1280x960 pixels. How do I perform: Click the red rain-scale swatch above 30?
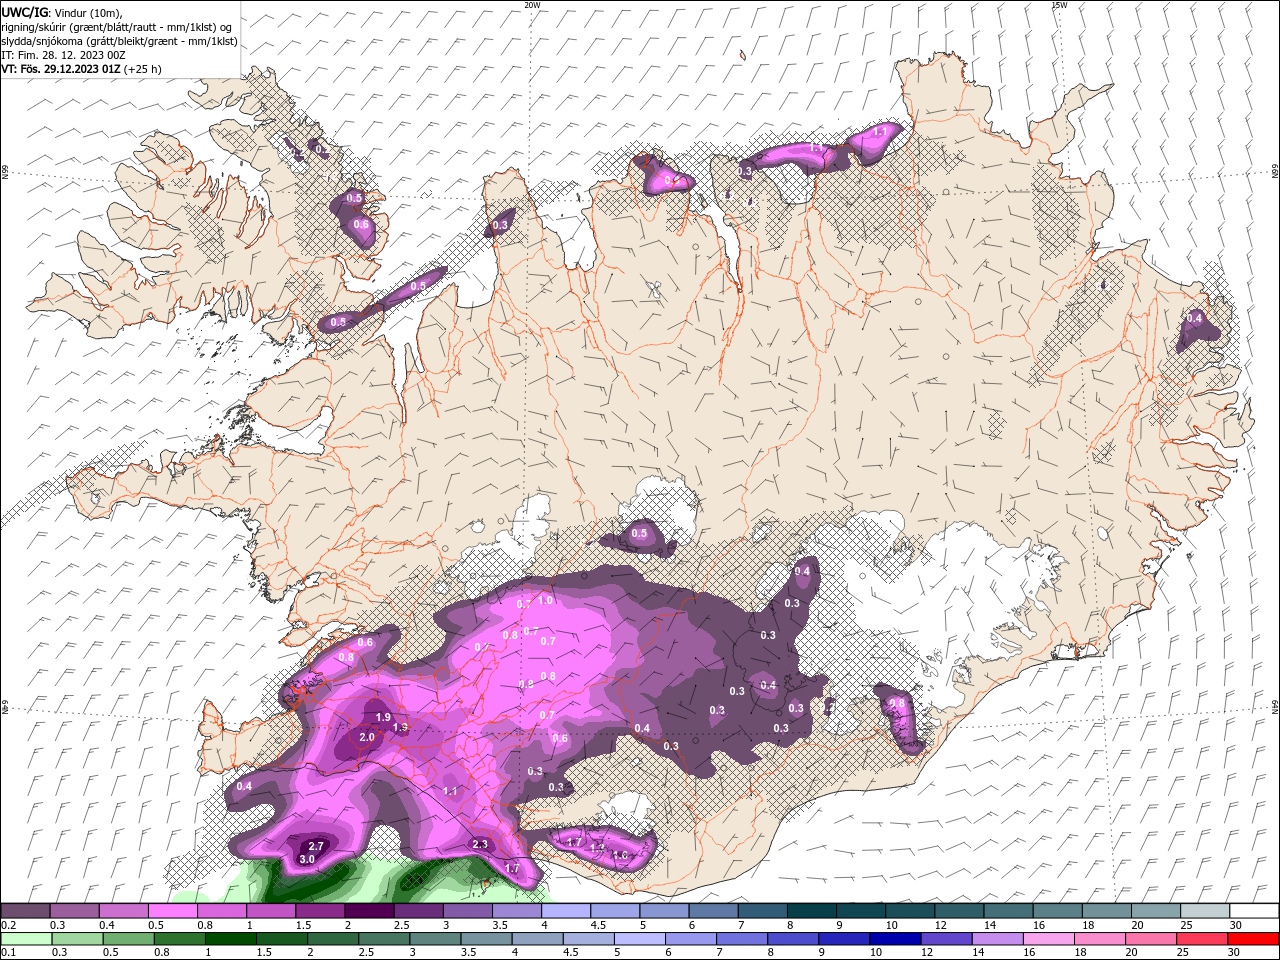point(1254,938)
